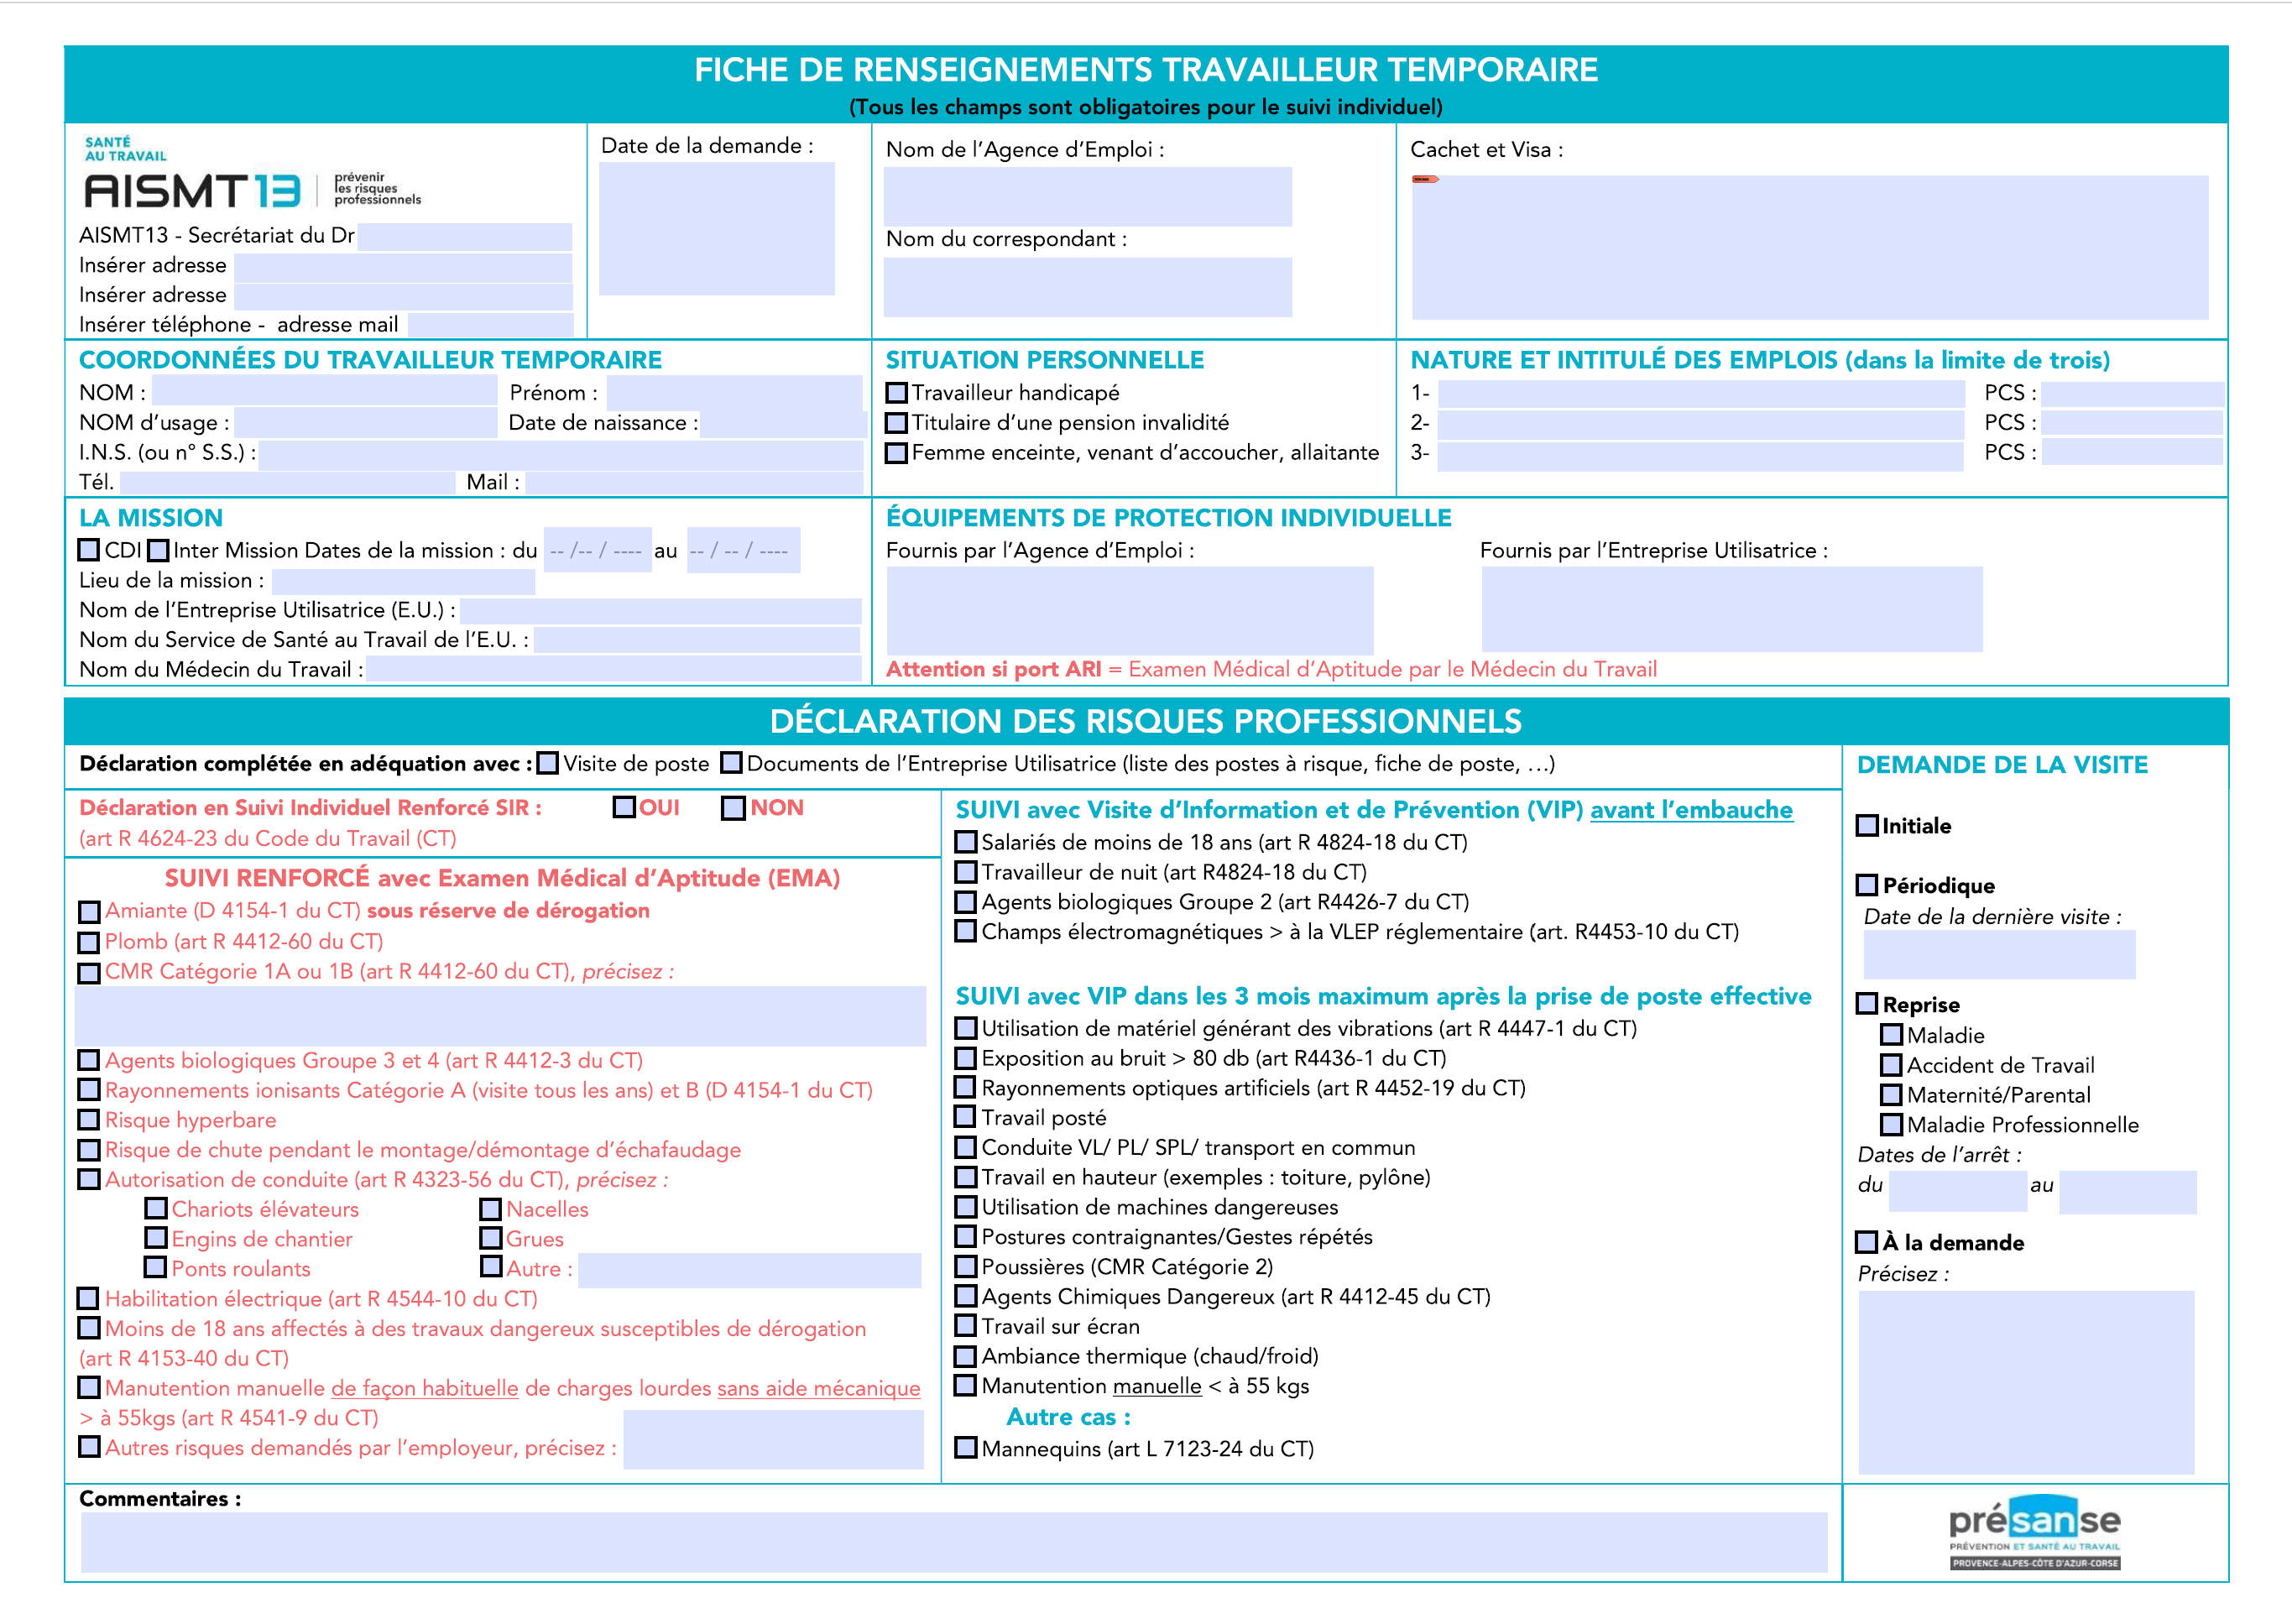Viewport: 2292px width, 1624px height.
Task: Tick the Risque hyperbare checkbox
Action: (x=89, y=1120)
